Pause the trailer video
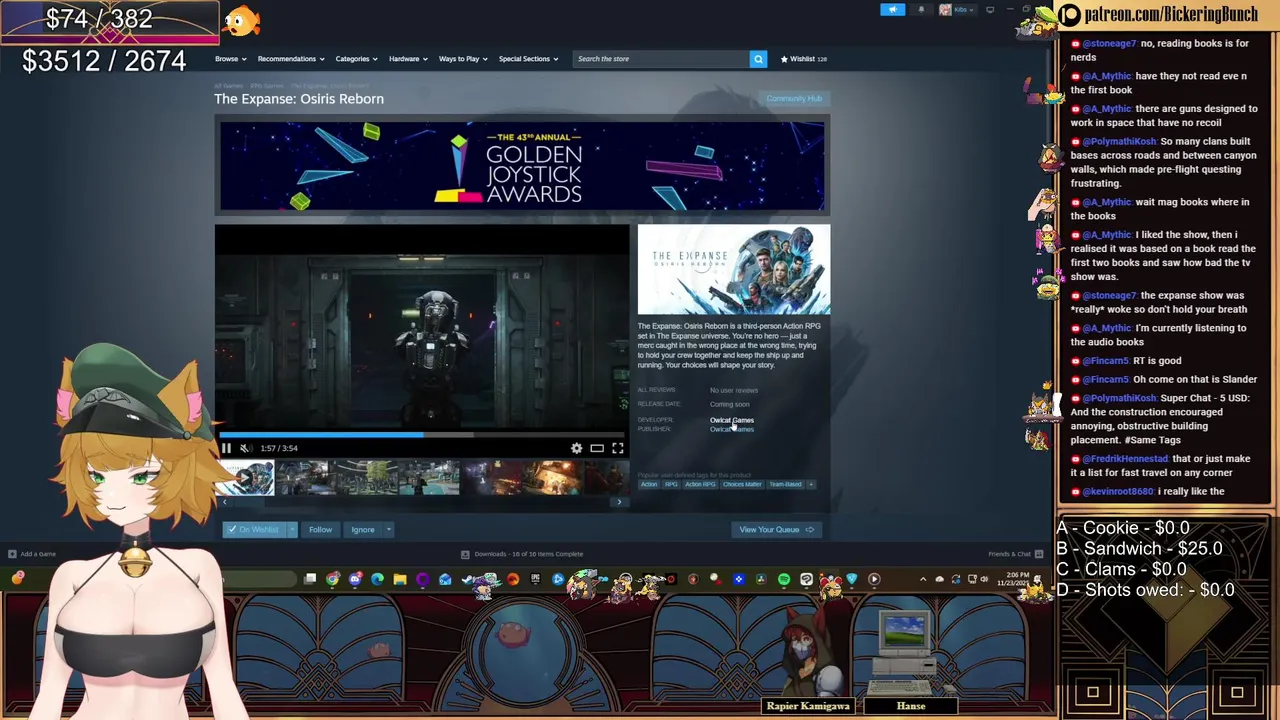 [x=226, y=448]
